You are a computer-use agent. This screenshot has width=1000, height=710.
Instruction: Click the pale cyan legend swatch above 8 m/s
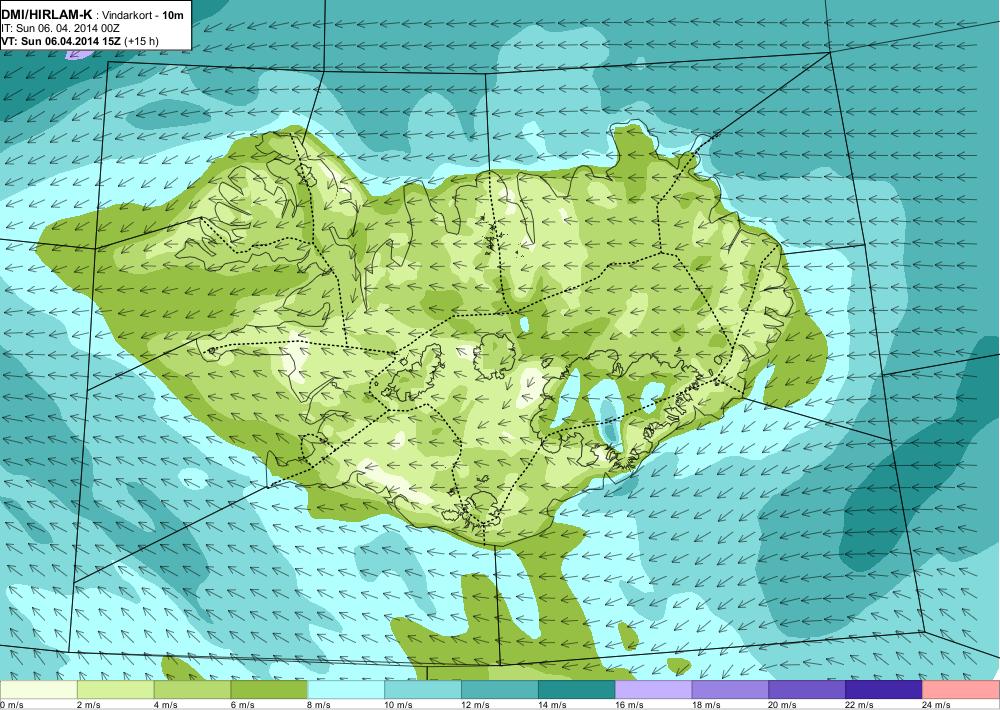coord(346,690)
